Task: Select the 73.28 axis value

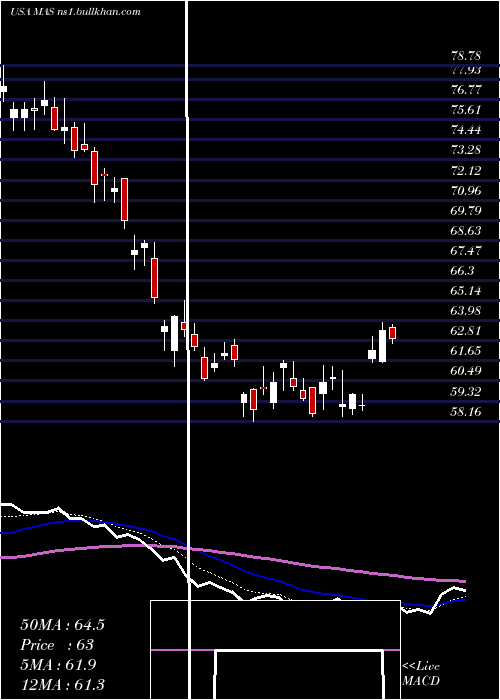Action: 466,150
